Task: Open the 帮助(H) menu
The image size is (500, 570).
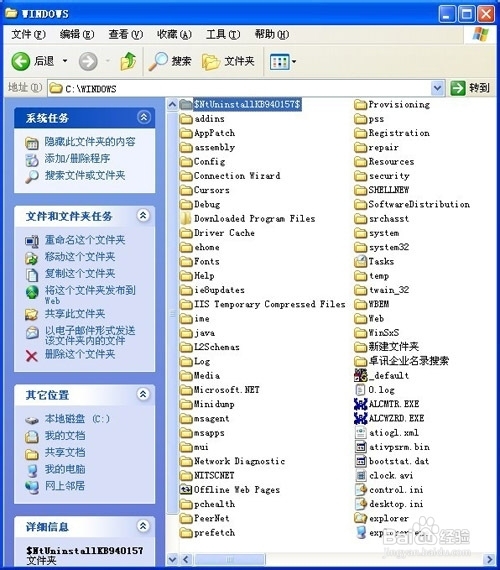Action: [272, 35]
